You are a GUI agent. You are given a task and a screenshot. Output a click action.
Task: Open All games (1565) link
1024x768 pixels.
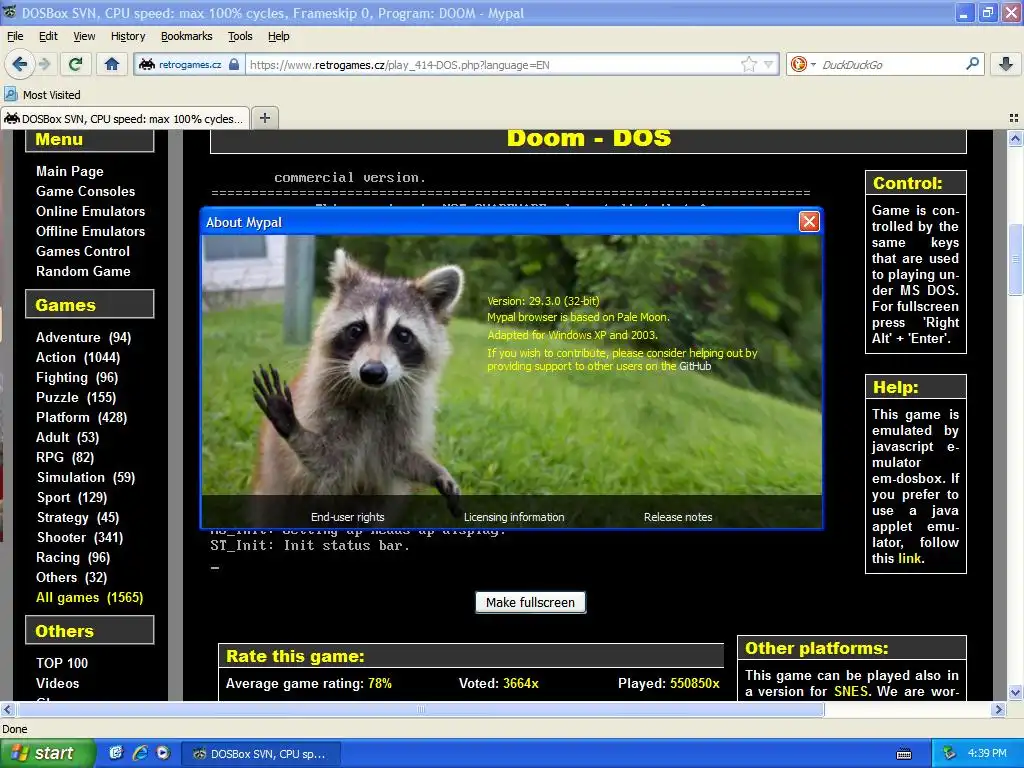89,598
